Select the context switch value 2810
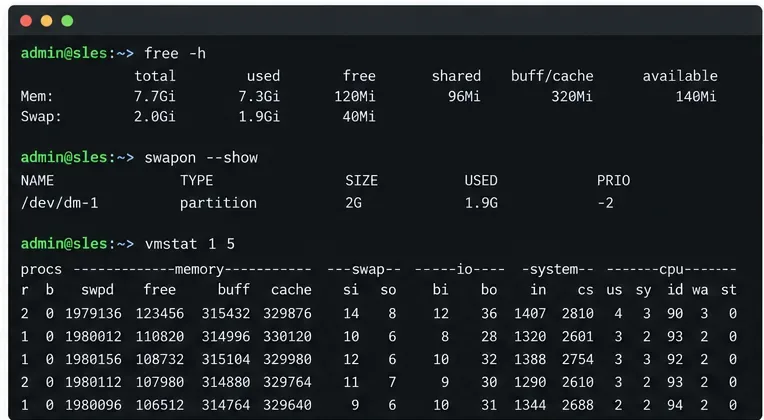Viewport: 764px width, 420px height. 578,313
